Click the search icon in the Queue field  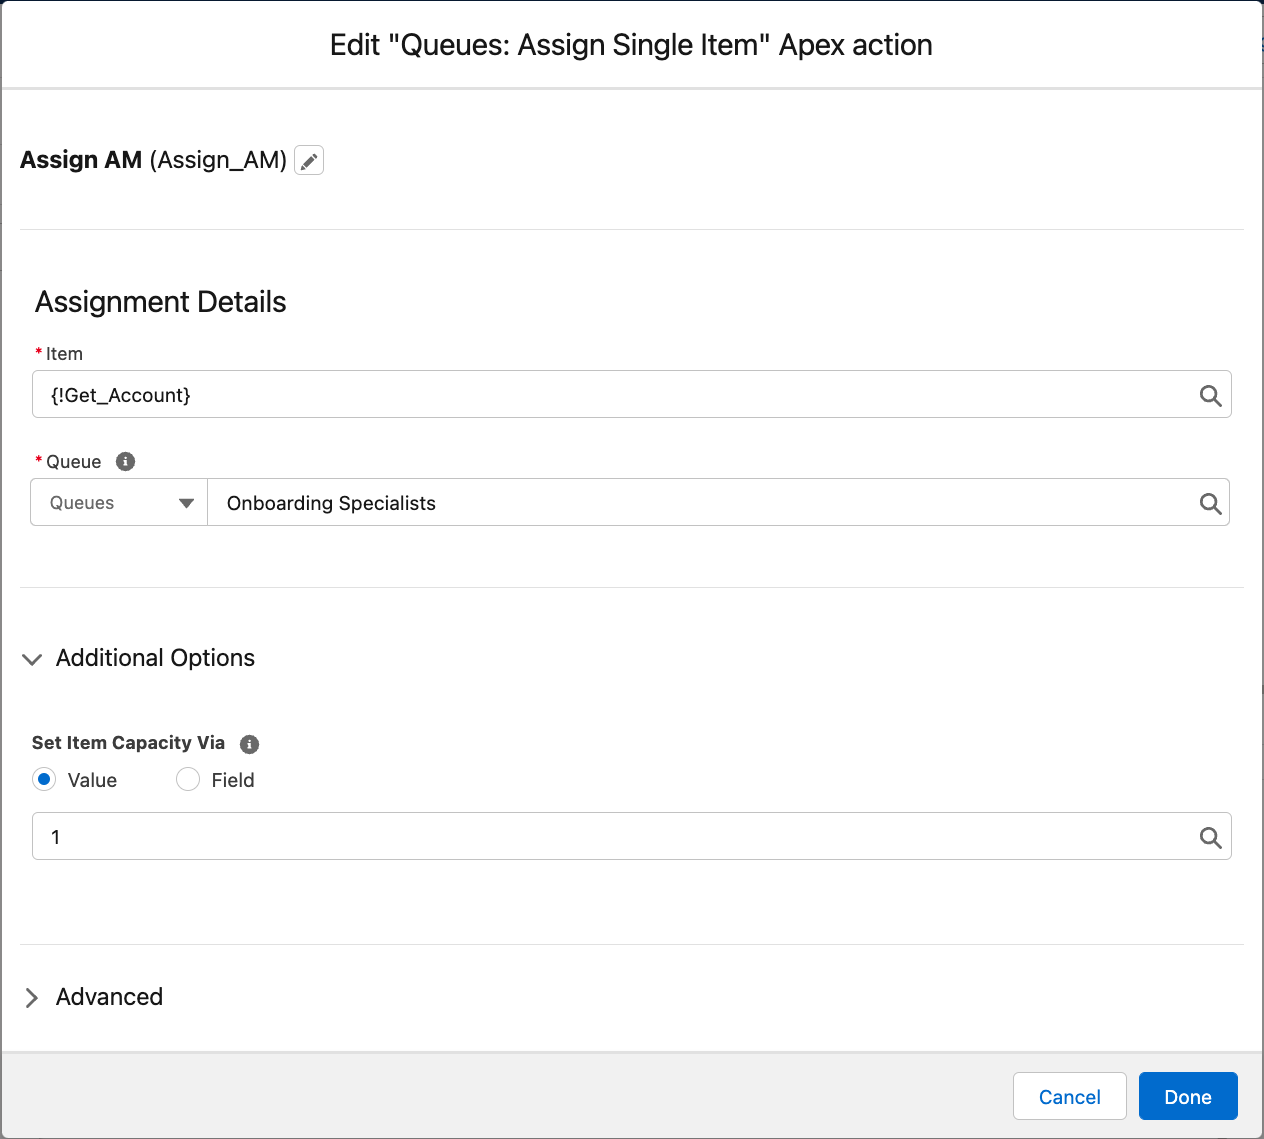tap(1210, 504)
